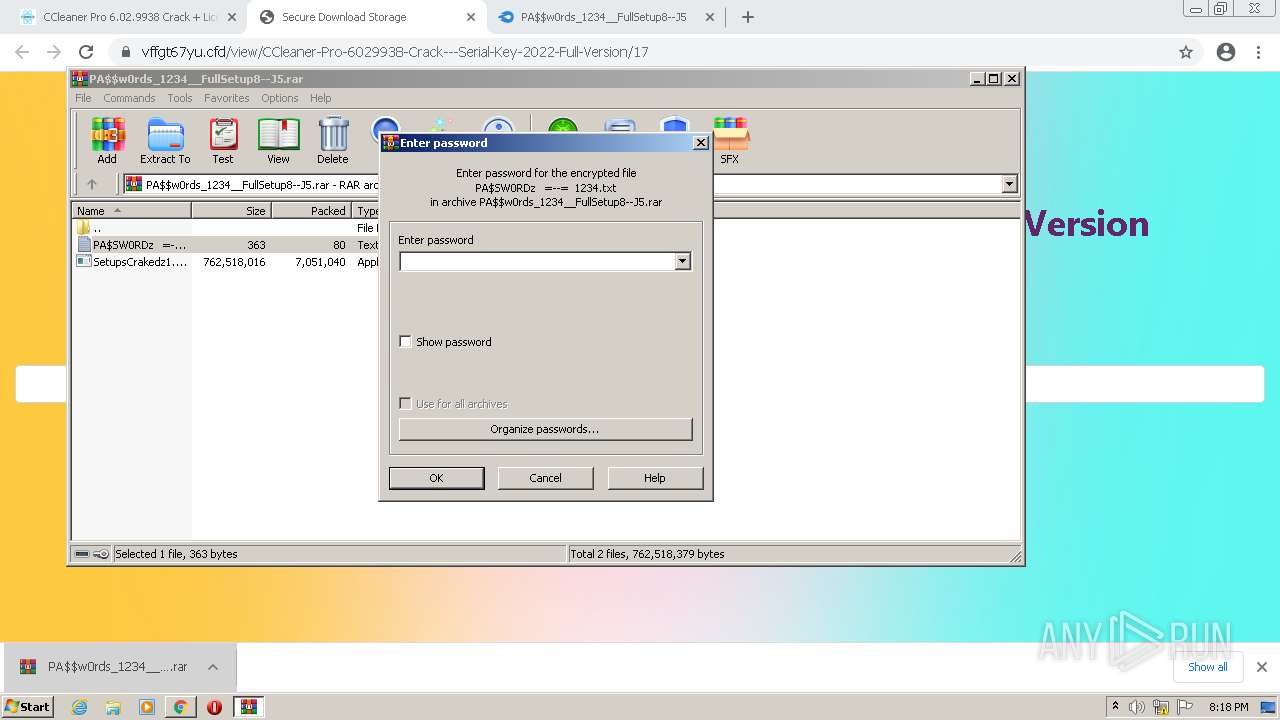Close the Enter password dialog

click(x=701, y=143)
